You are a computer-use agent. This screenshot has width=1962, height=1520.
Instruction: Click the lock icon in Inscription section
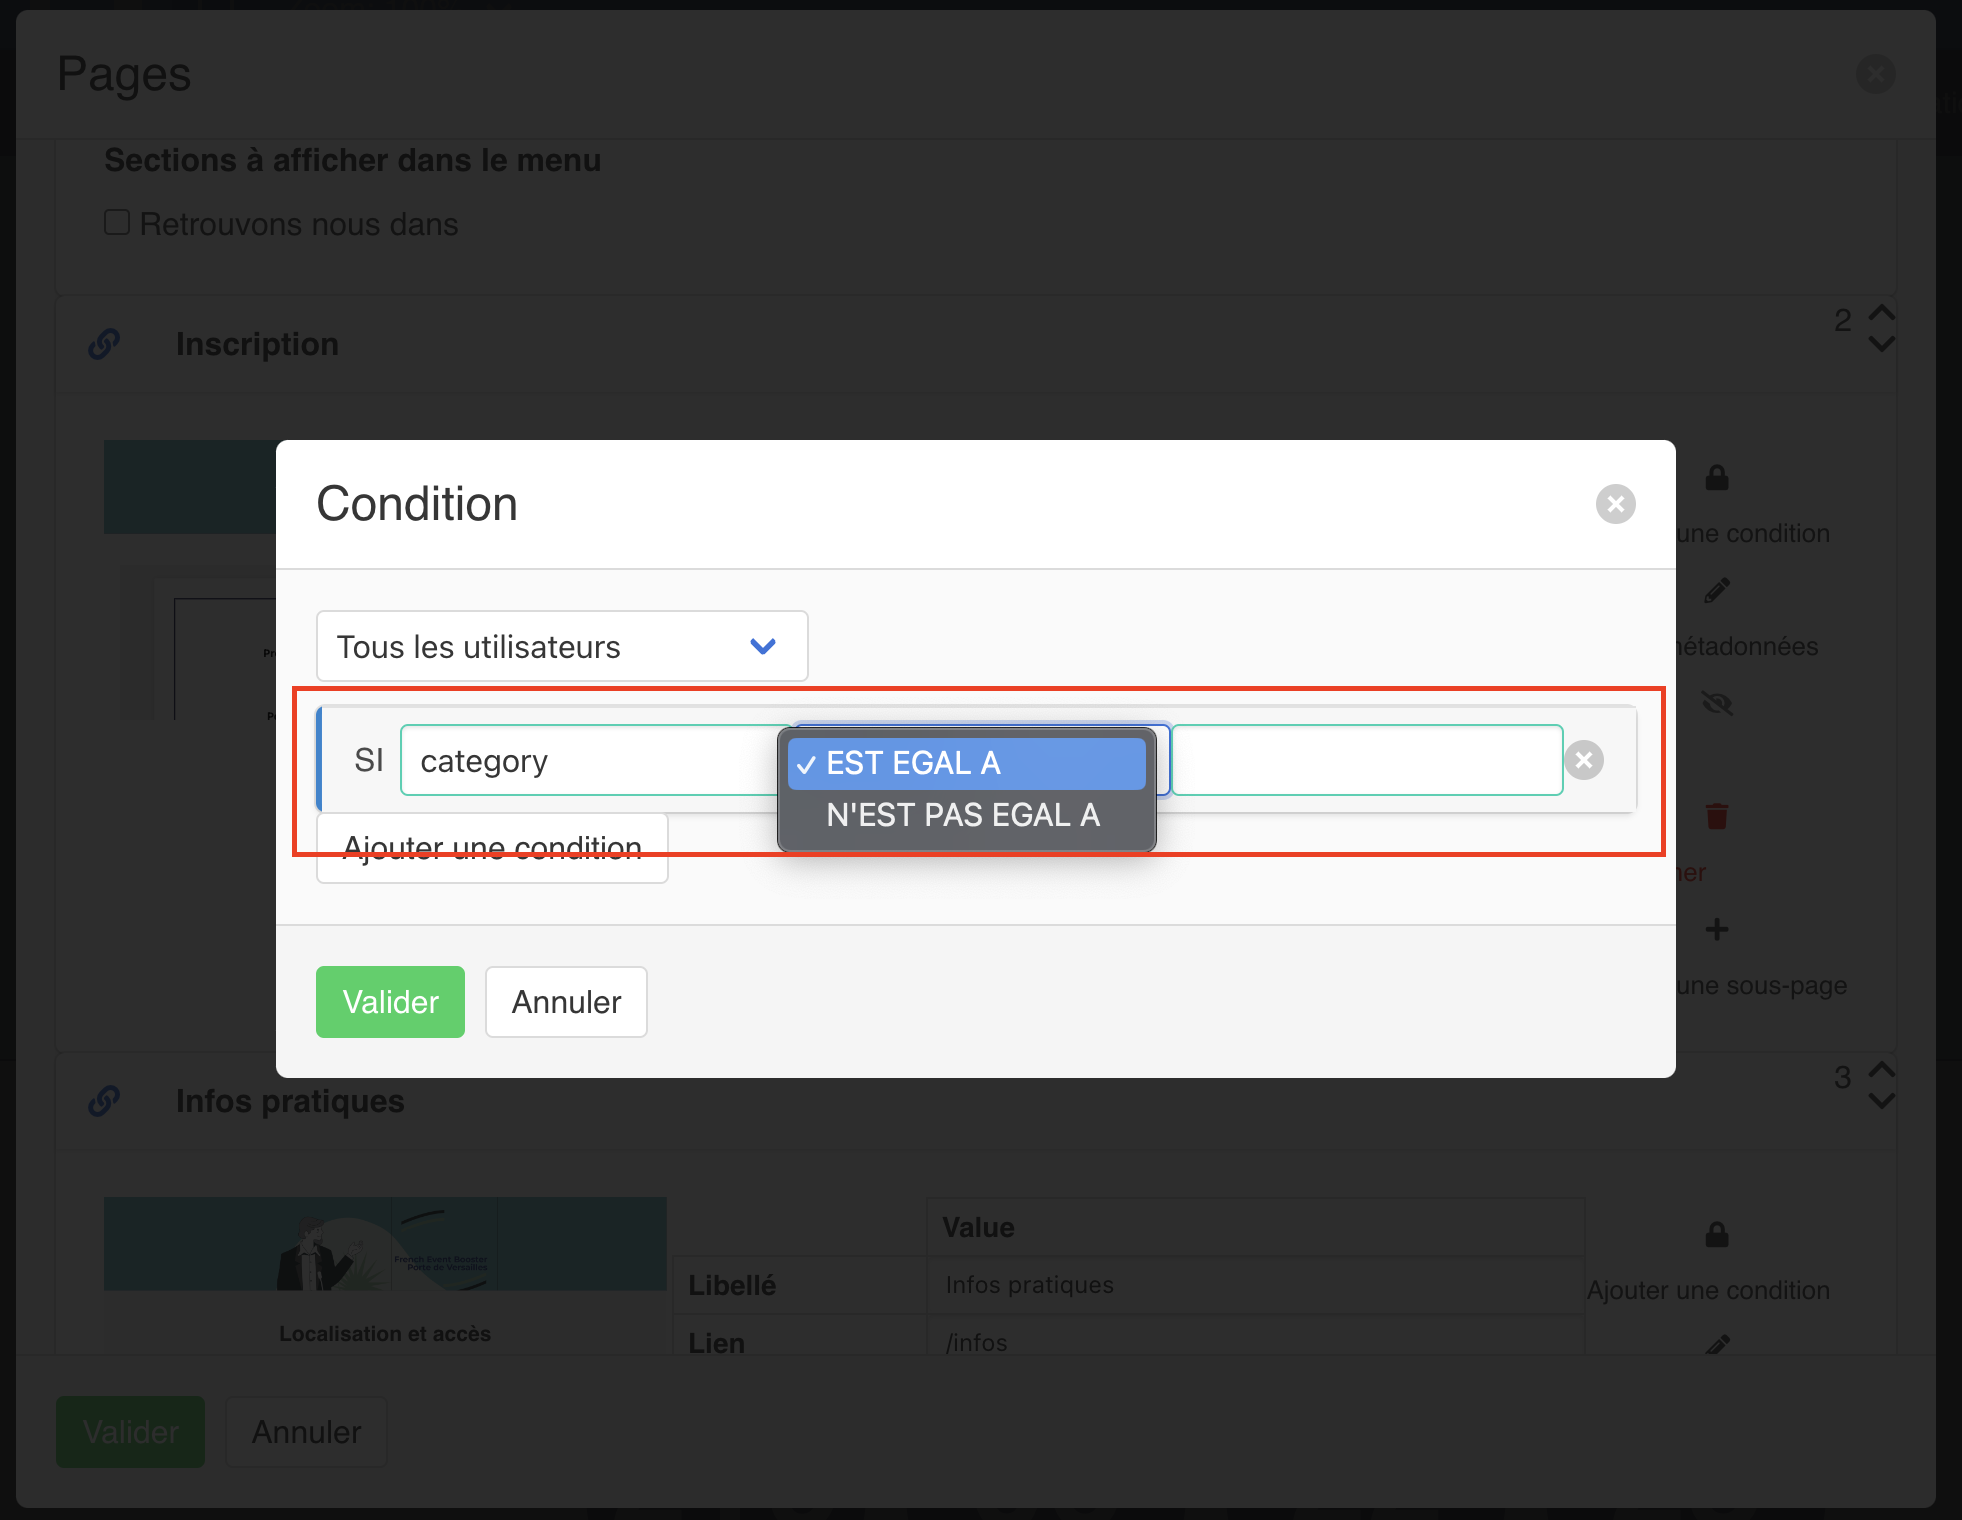(x=1717, y=478)
